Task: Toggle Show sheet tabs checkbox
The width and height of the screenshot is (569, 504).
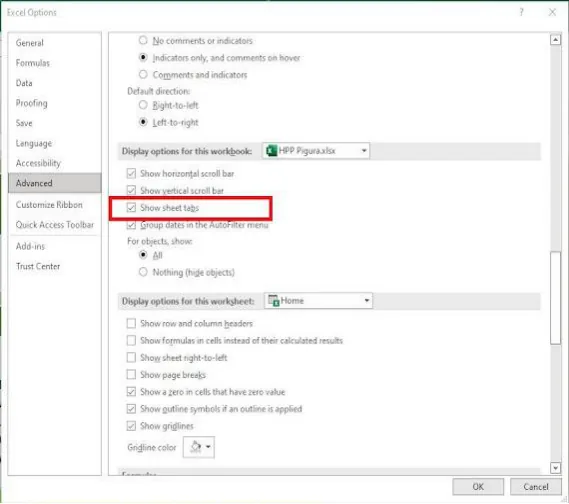Action: (x=131, y=208)
